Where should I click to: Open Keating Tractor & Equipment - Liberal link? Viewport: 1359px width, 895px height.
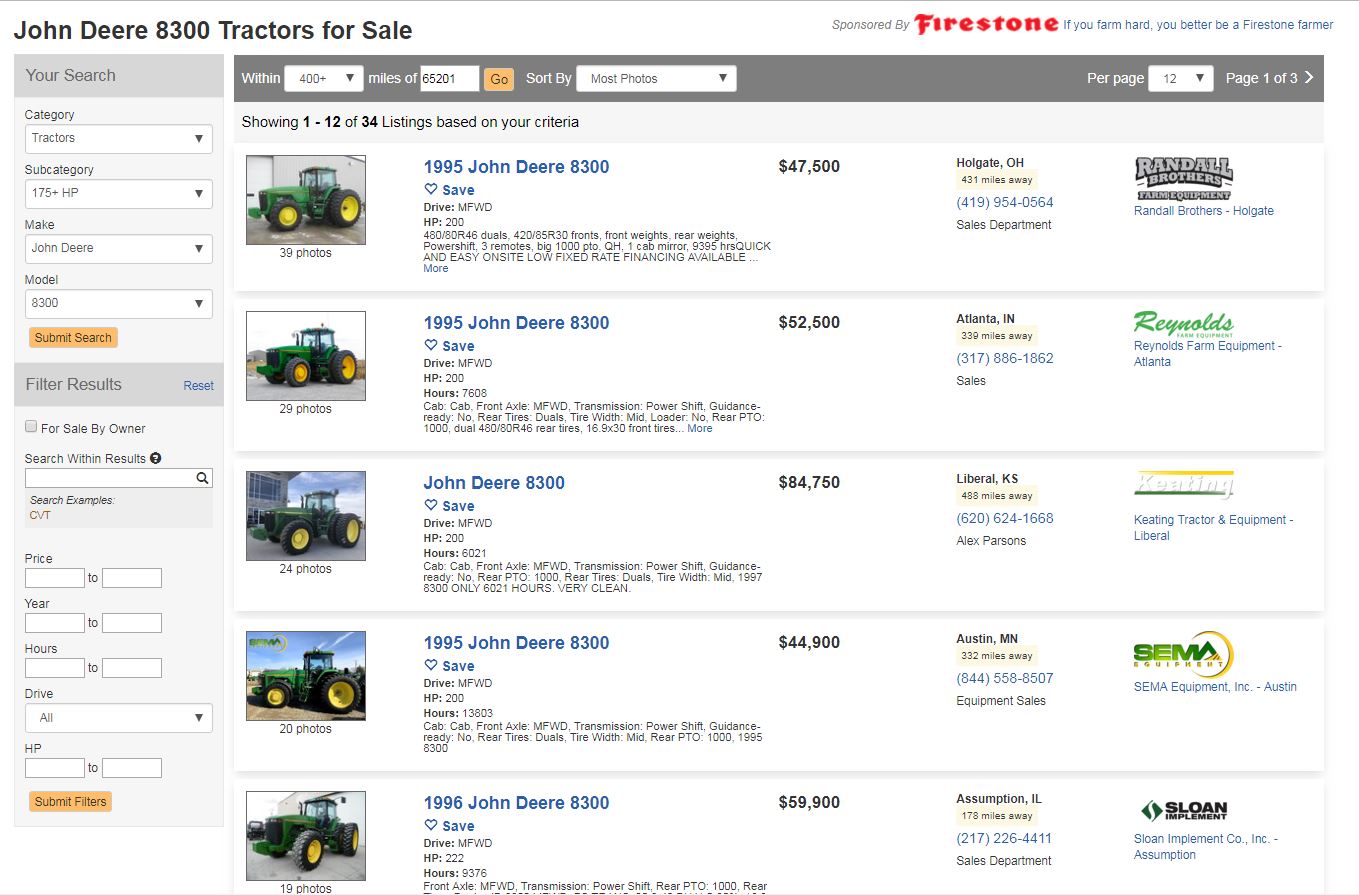1213,528
